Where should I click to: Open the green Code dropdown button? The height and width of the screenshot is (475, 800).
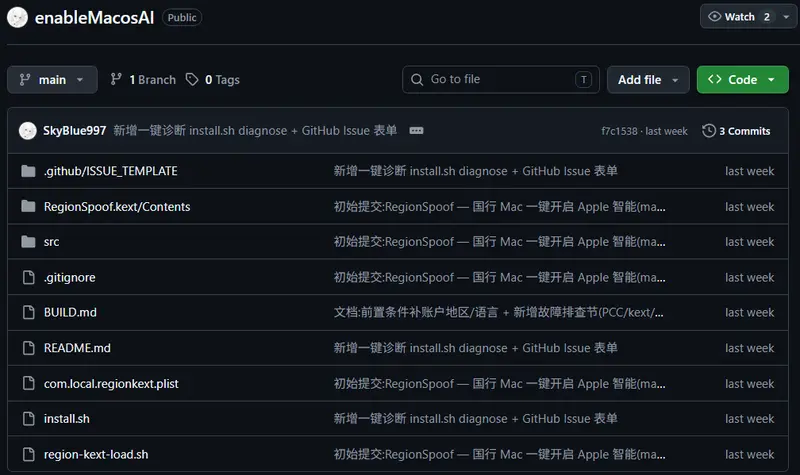[x=742, y=80]
